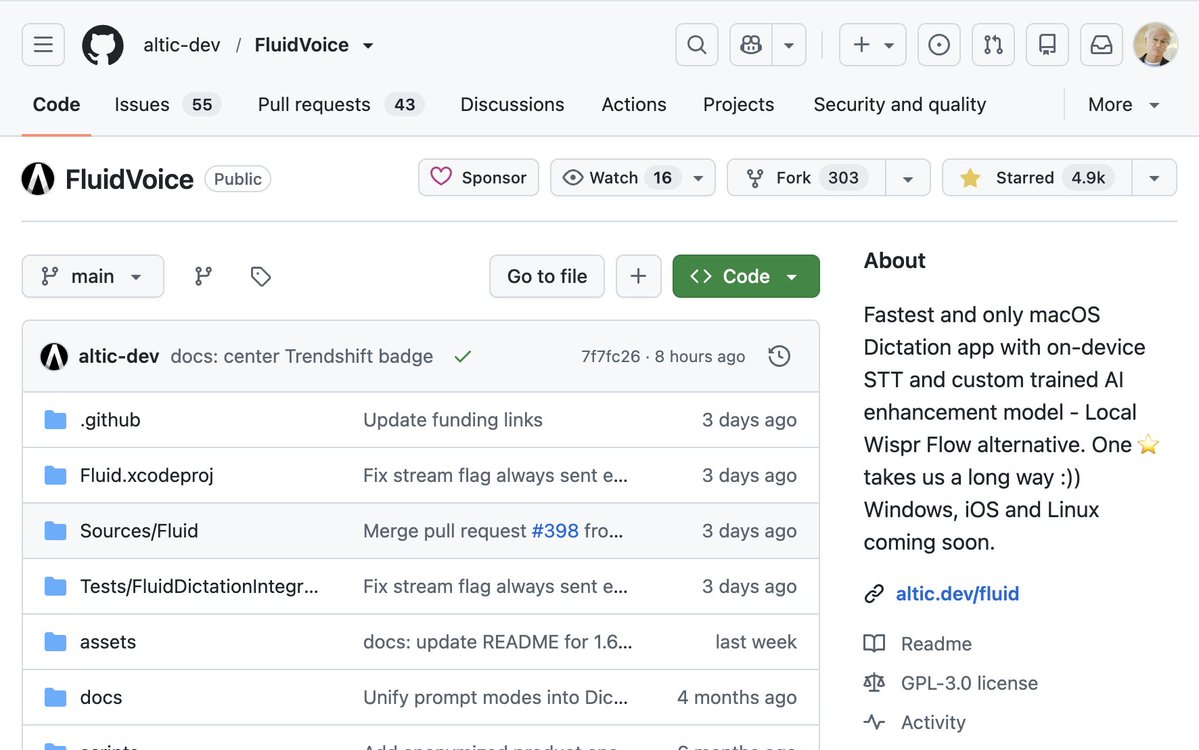This screenshot has width=1199, height=750.
Task: Open the Projects tab
Action: (x=739, y=104)
